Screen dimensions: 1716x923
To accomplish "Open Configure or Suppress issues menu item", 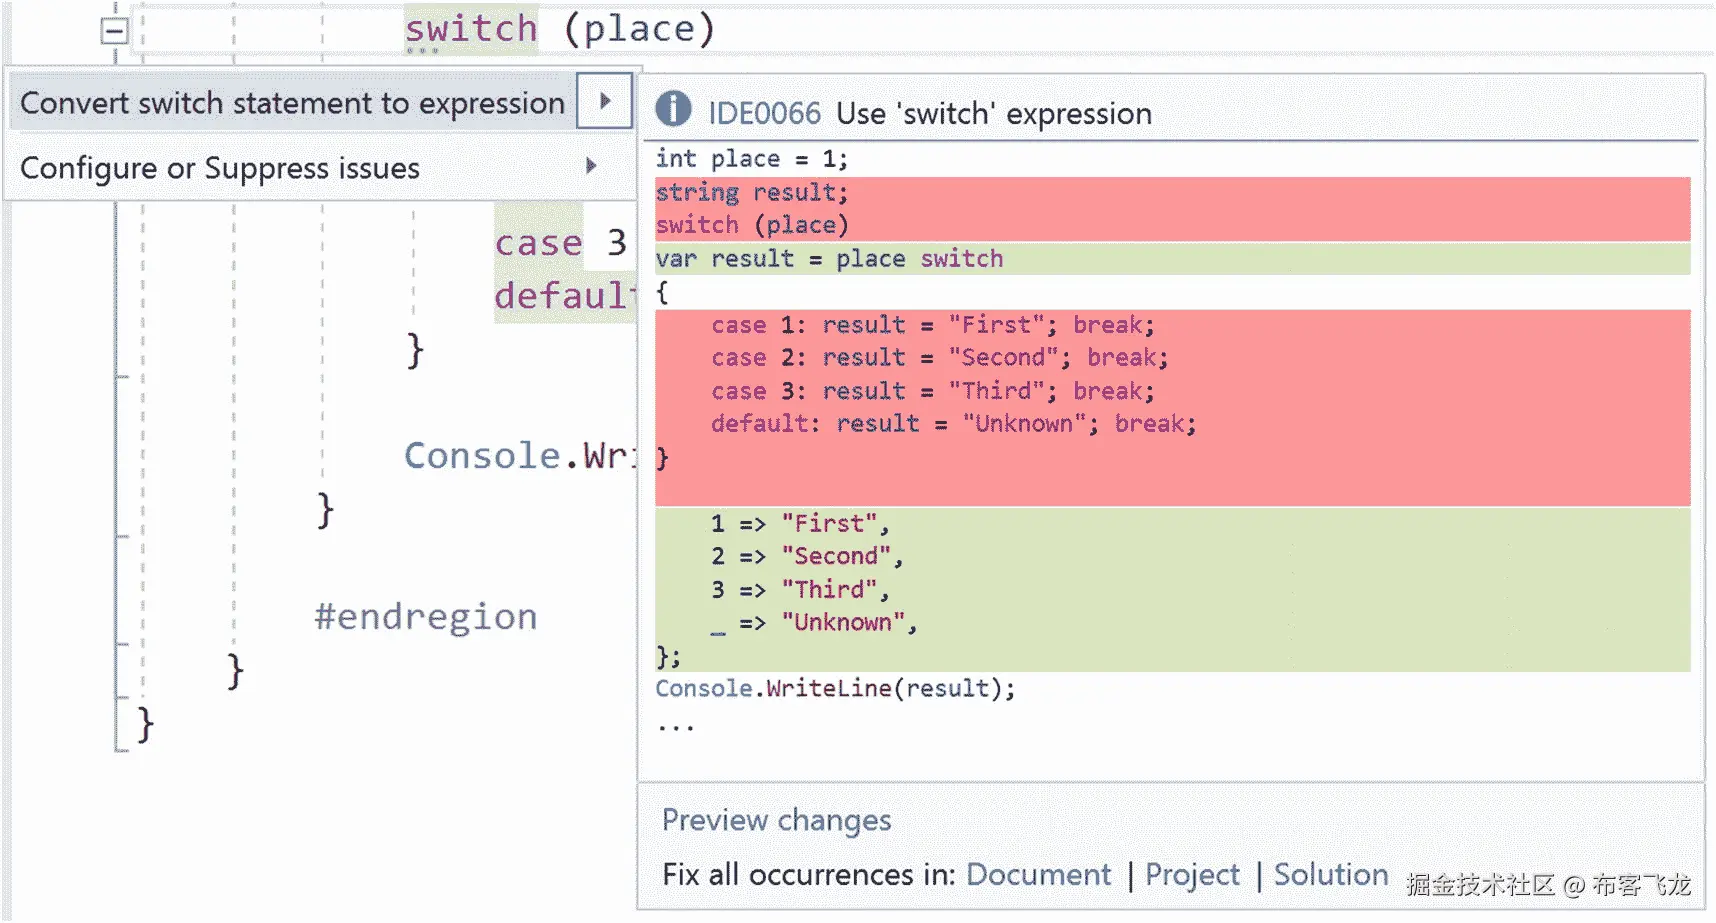I will 220,168.
